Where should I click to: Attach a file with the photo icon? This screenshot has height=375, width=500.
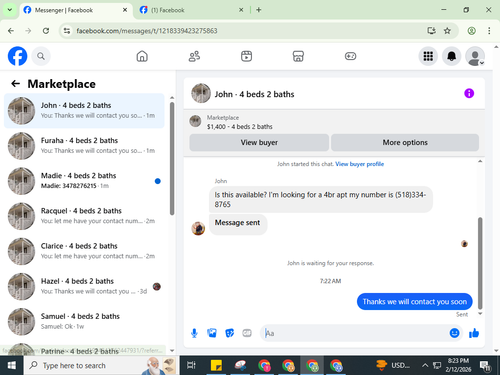[x=212, y=333]
